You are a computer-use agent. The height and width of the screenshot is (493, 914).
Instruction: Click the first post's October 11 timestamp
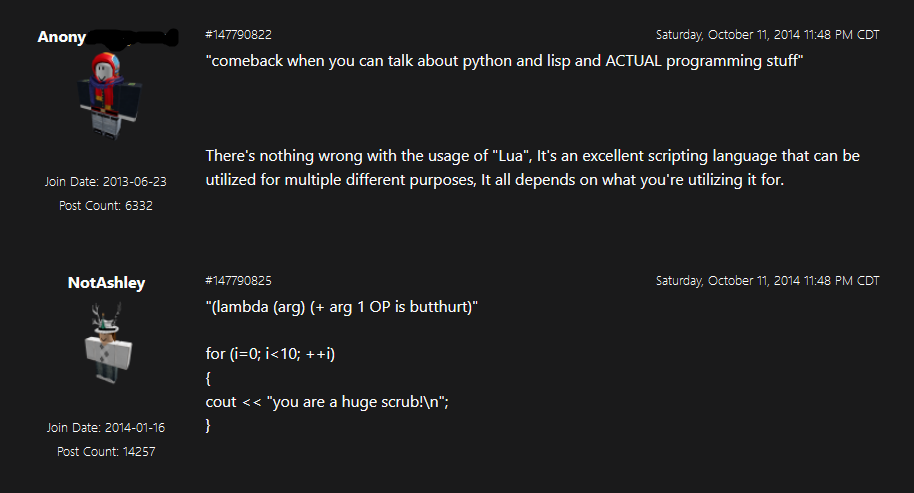(767, 34)
